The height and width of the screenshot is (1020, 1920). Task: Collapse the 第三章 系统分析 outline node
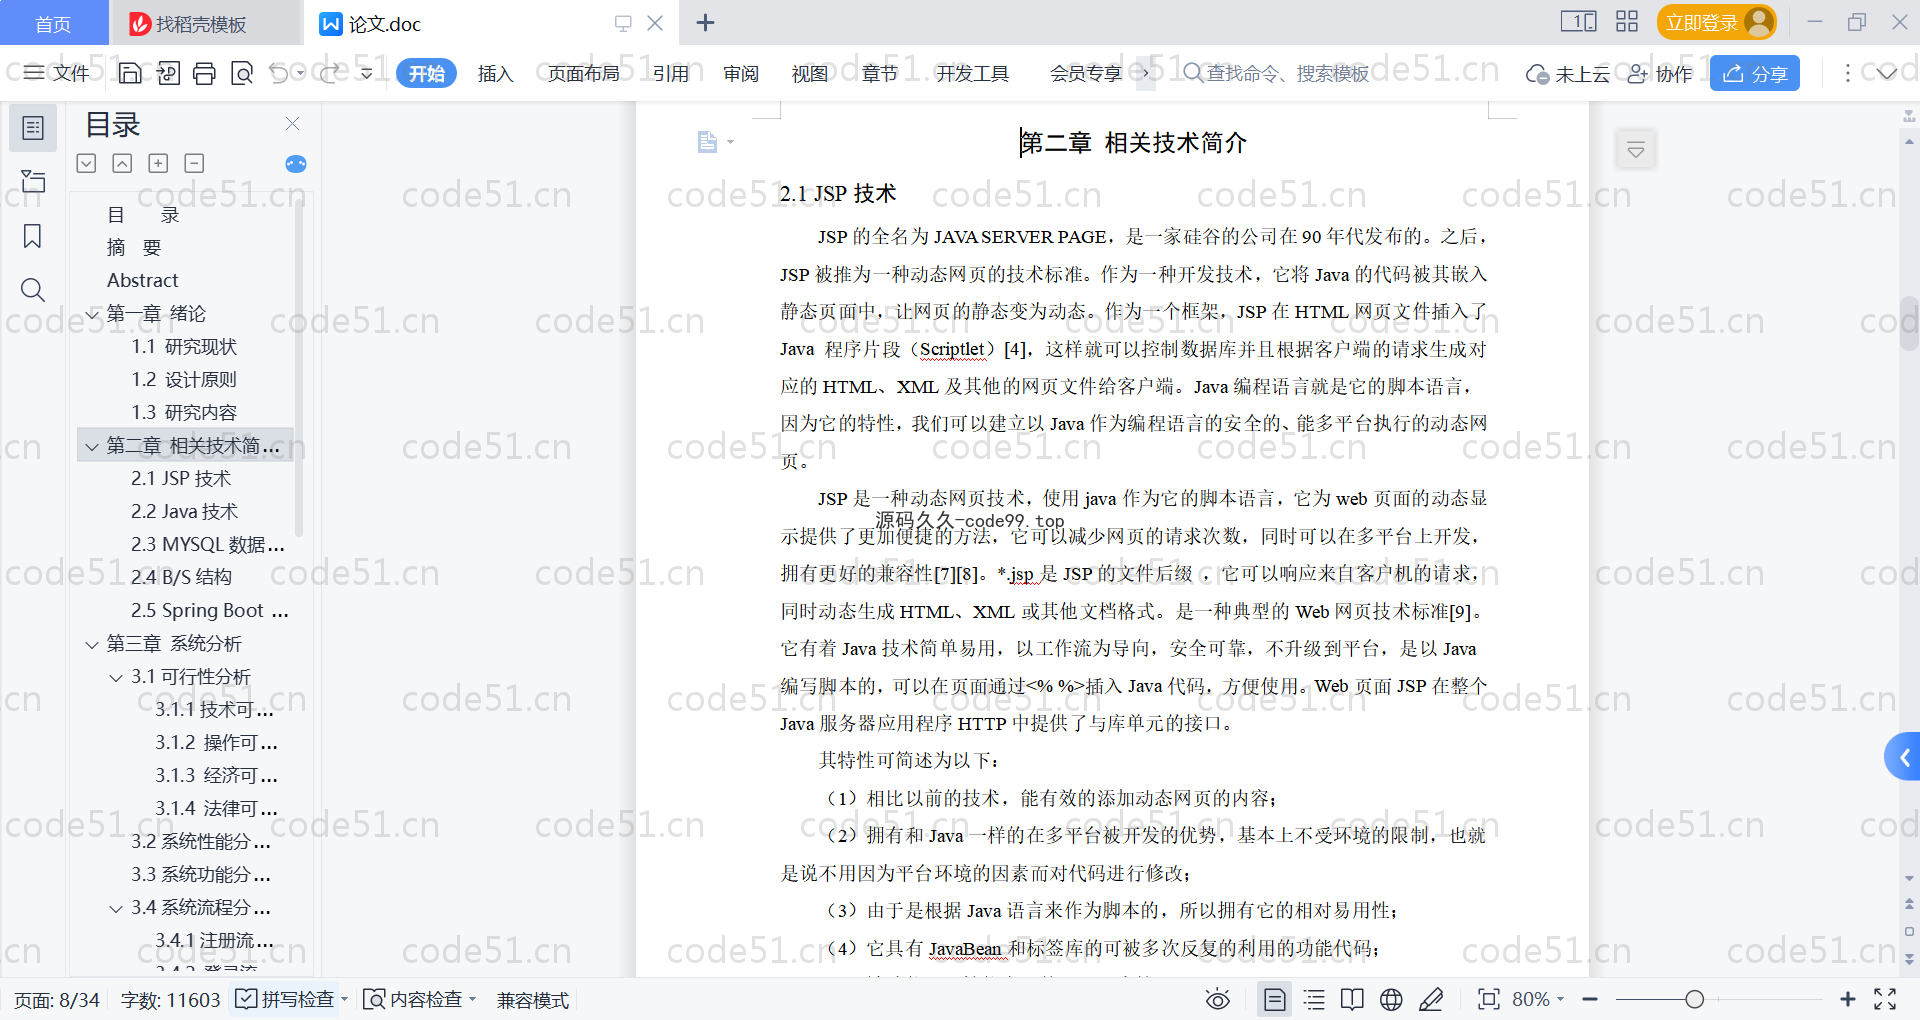(92, 644)
